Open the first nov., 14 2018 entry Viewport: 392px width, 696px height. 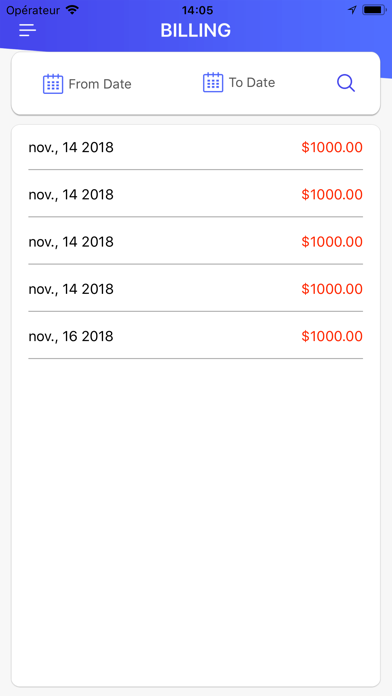195,147
